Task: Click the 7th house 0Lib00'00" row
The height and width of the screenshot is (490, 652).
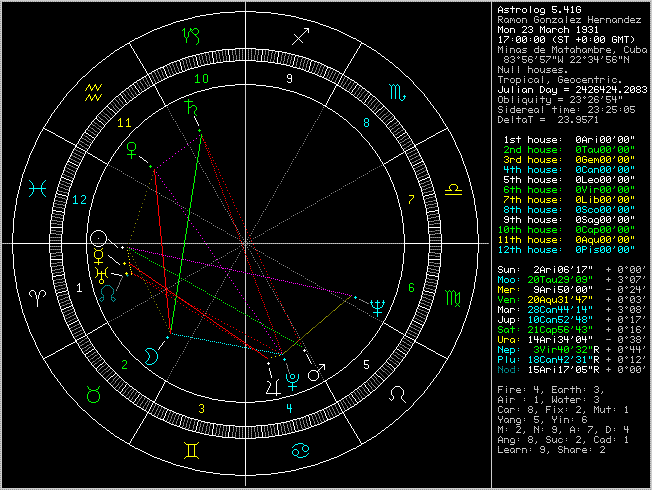Action: [x=569, y=200]
